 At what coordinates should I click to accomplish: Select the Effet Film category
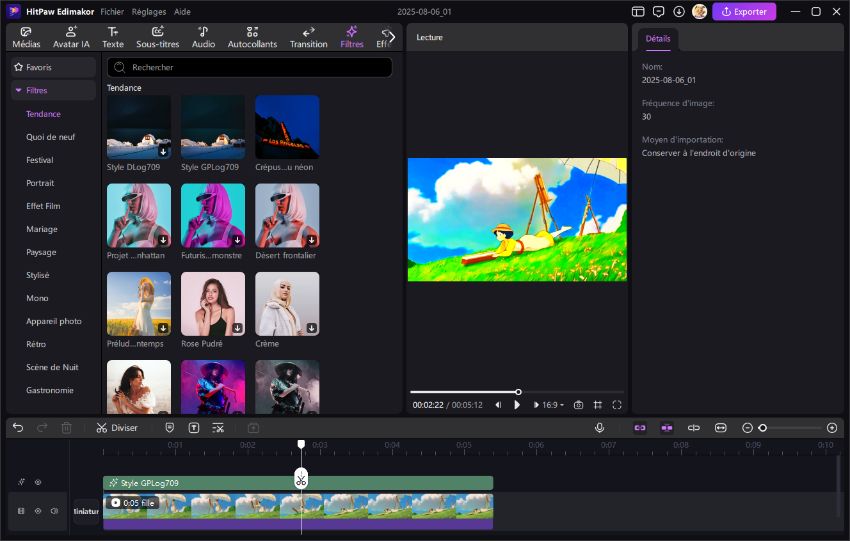click(x=43, y=206)
